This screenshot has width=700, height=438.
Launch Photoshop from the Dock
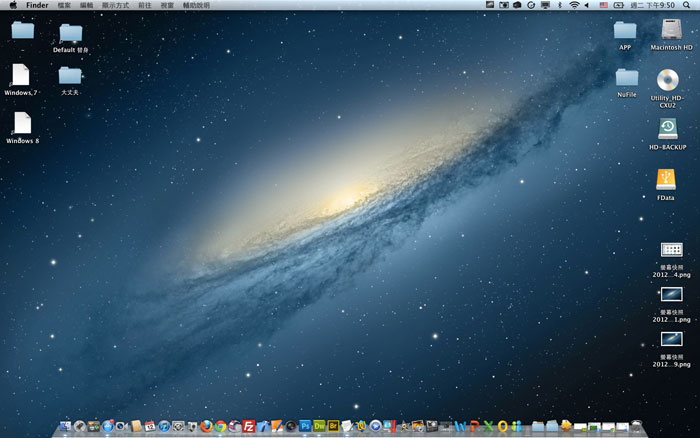pos(305,426)
